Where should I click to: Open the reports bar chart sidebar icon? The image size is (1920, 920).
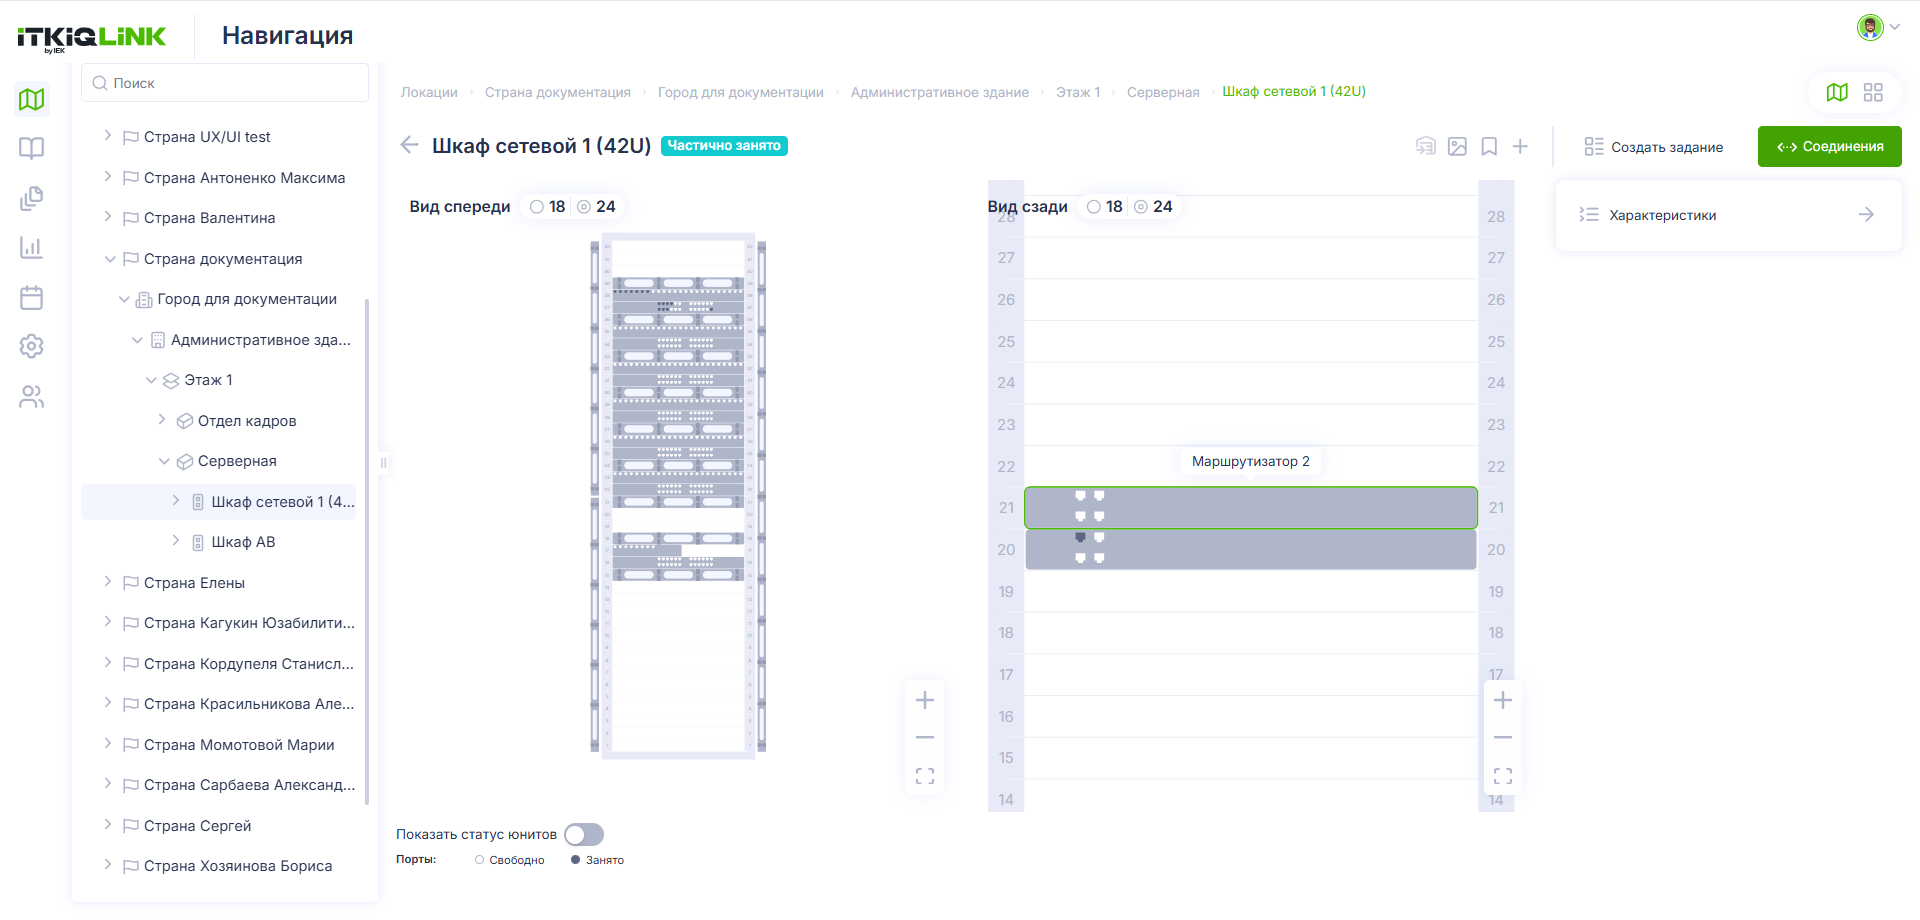32,247
